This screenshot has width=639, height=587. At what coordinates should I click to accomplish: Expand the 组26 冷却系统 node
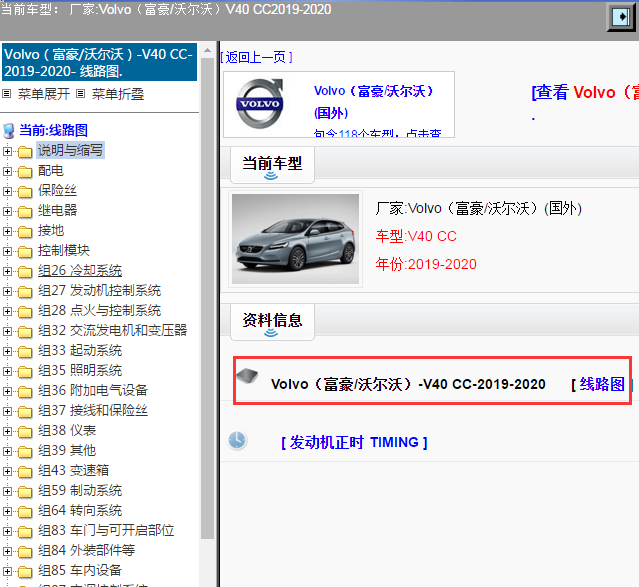tap(7, 271)
